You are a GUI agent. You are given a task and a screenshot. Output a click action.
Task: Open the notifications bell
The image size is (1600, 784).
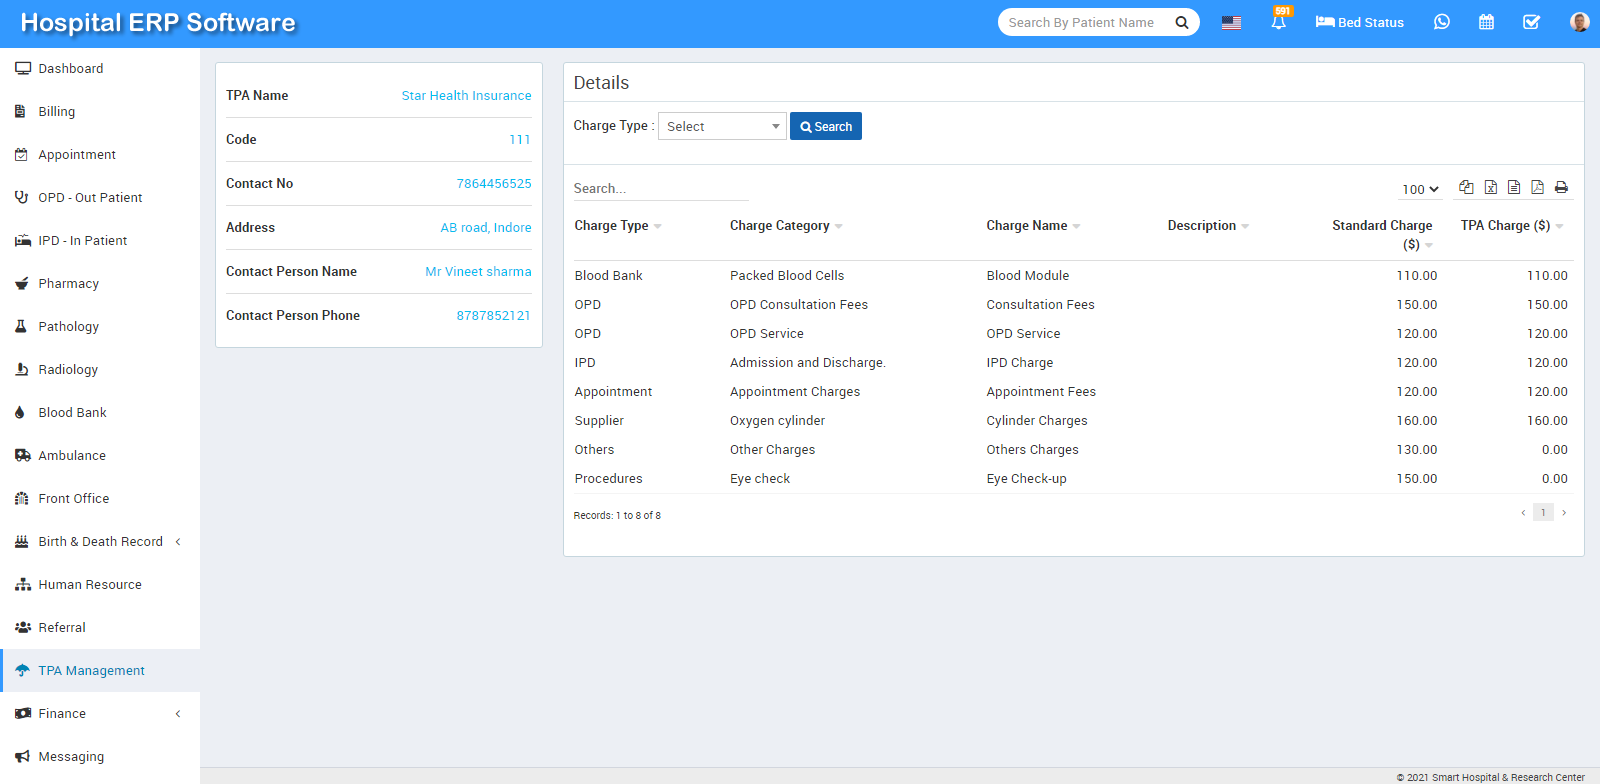[1278, 22]
